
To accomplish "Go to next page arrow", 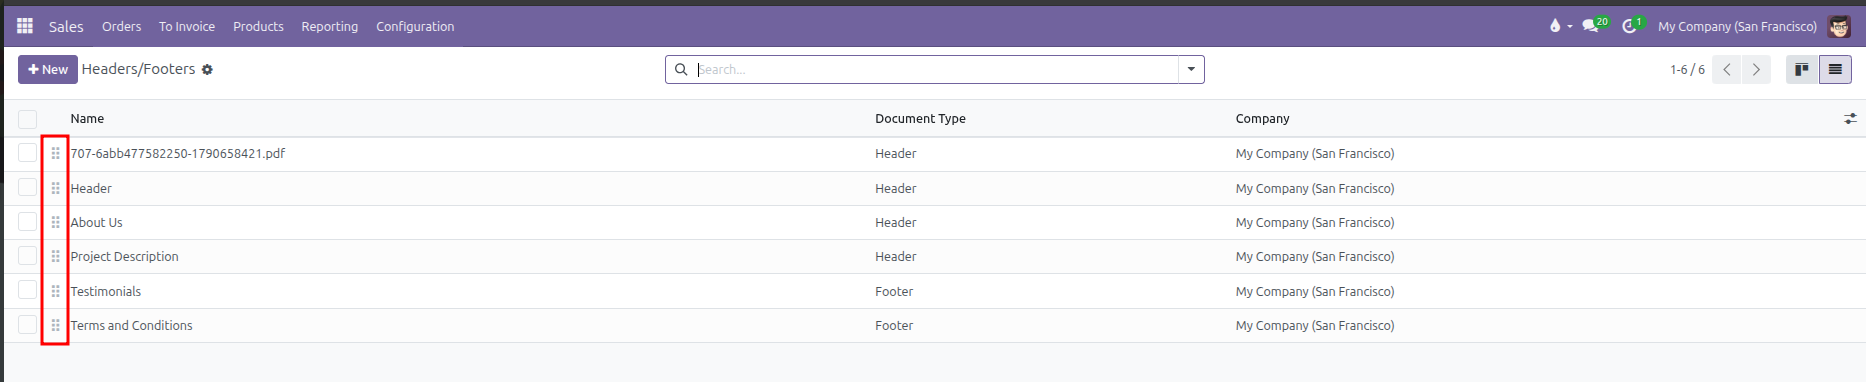I will tap(1756, 69).
